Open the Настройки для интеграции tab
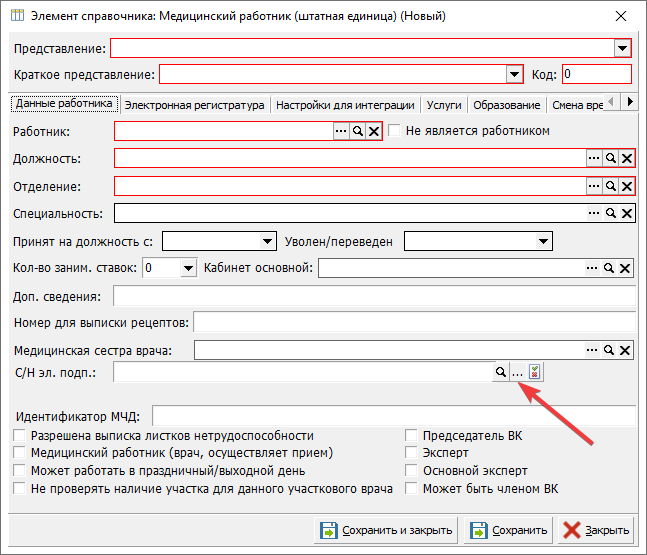The width and height of the screenshot is (647, 555). pos(345,104)
